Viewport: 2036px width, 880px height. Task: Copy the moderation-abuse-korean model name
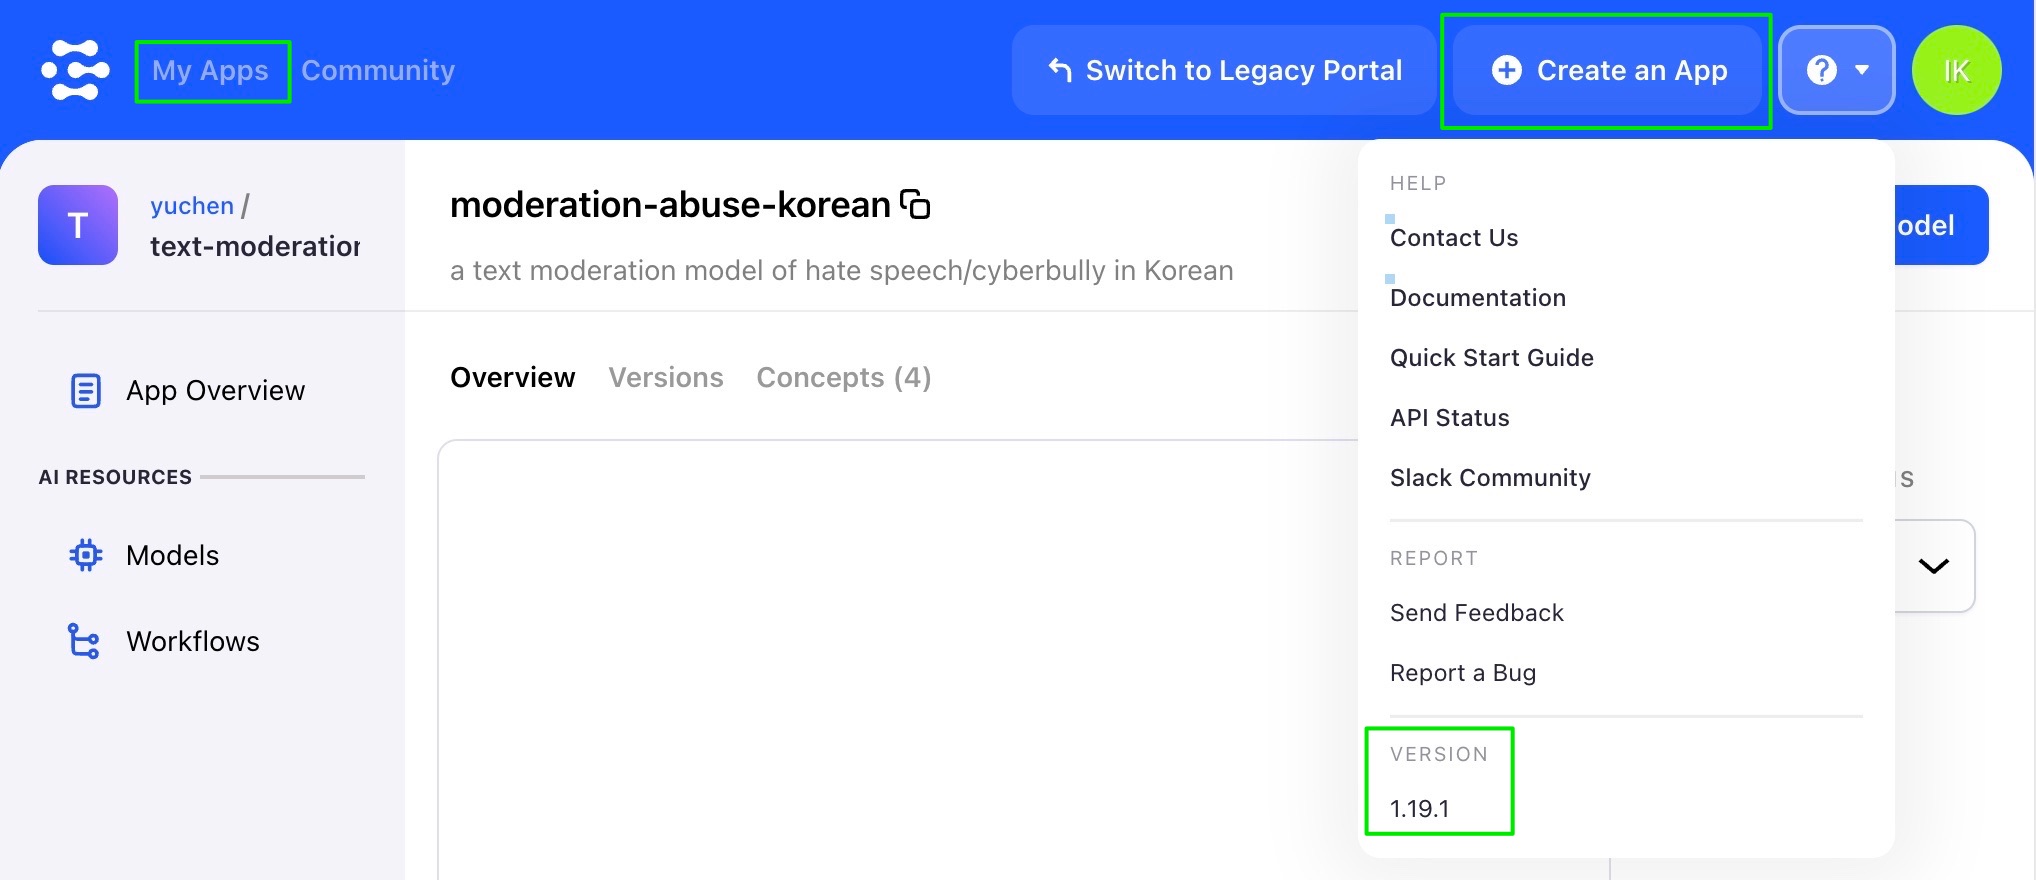point(915,205)
